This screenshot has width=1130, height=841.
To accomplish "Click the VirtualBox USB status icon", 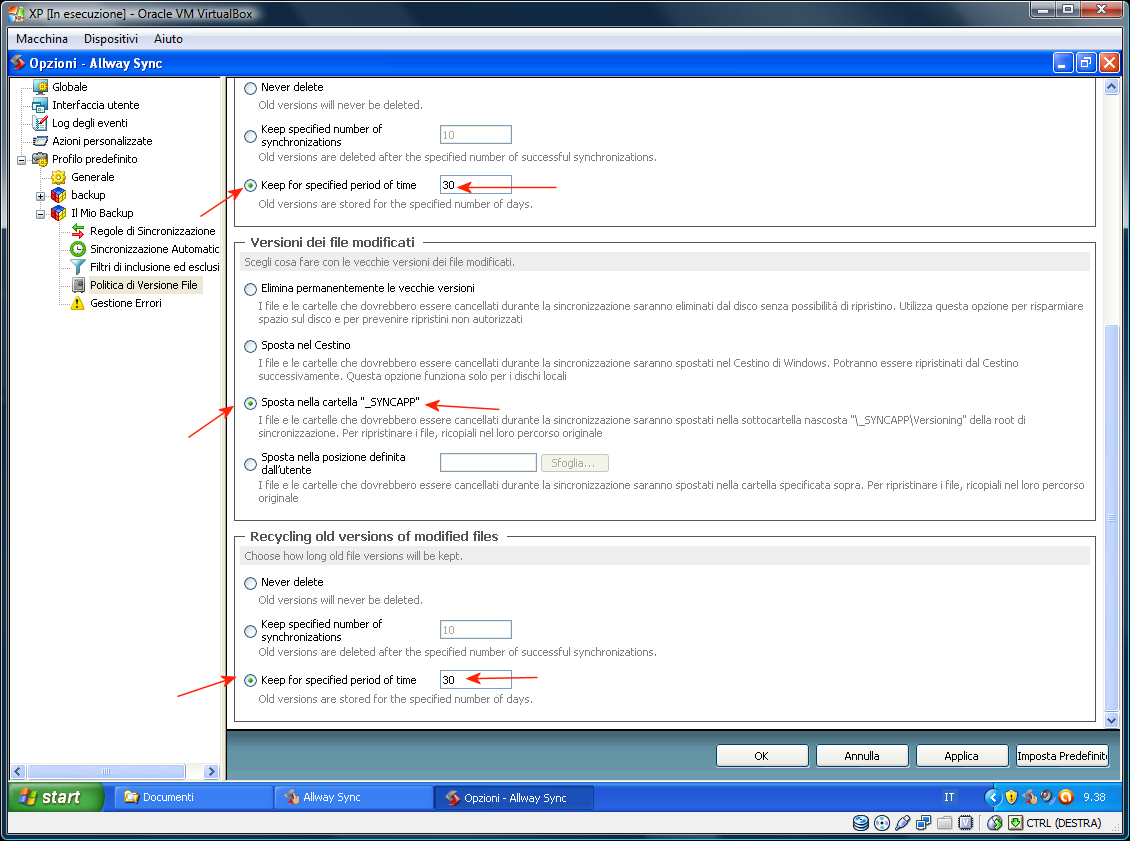I will click(902, 823).
